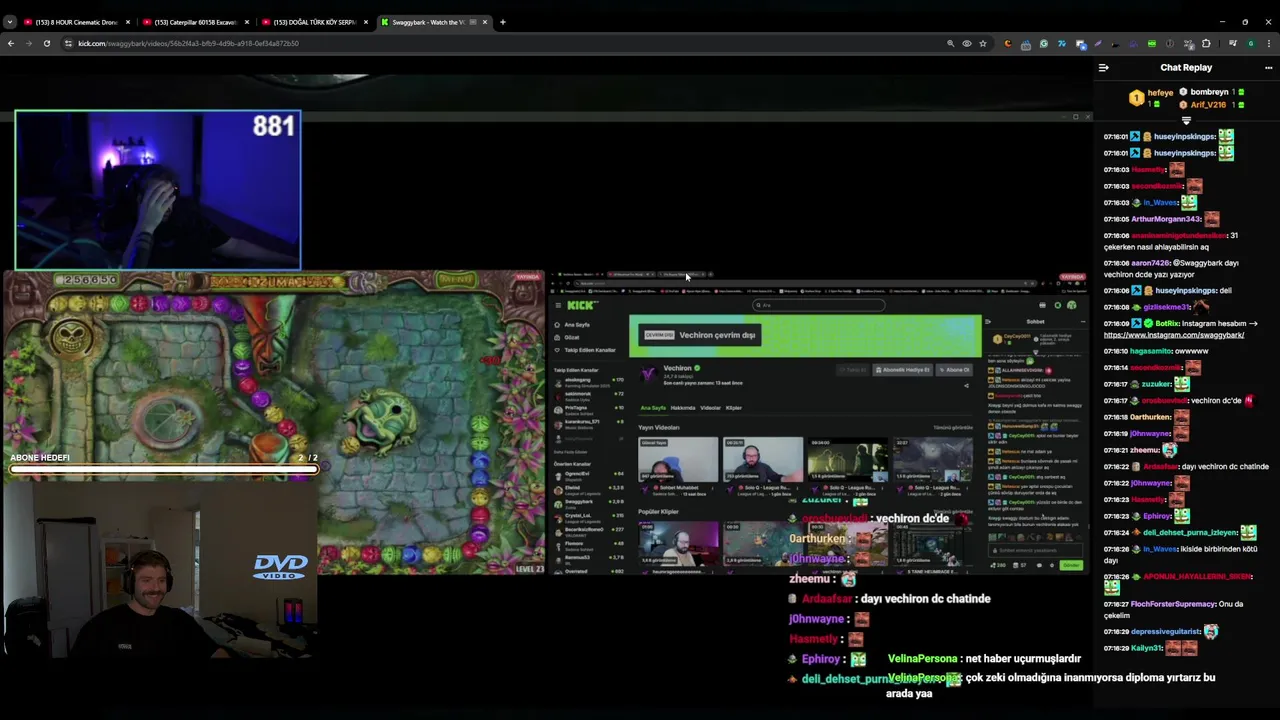Screen dimensions: 1280x720
Task: Click ArthurMorgann343 username in chat
Action: click(1165, 219)
